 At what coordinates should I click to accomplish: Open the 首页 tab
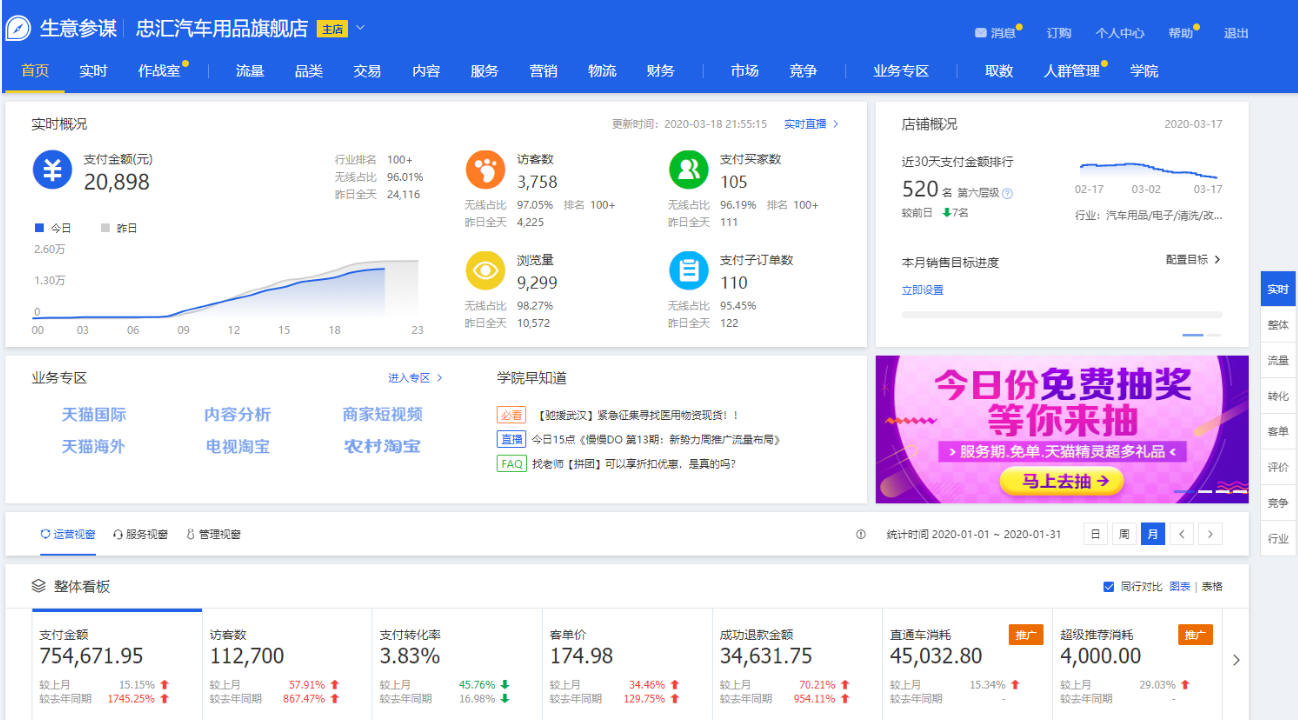[x=35, y=71]
